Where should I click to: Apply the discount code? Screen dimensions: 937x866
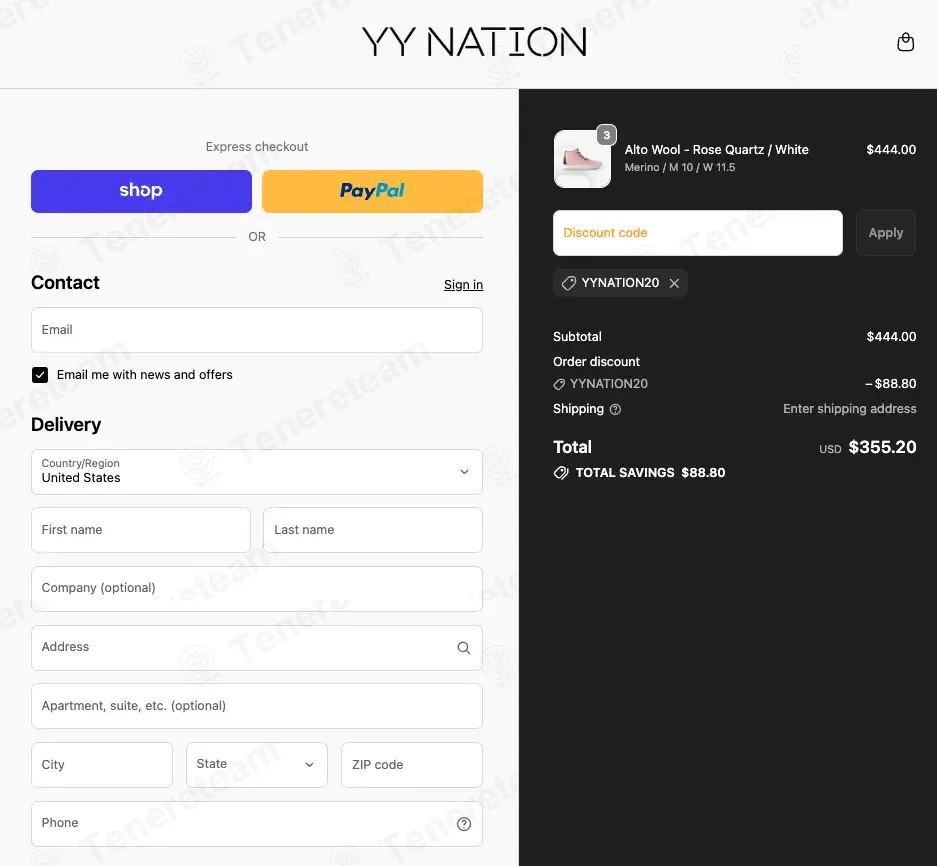(886, 232)
